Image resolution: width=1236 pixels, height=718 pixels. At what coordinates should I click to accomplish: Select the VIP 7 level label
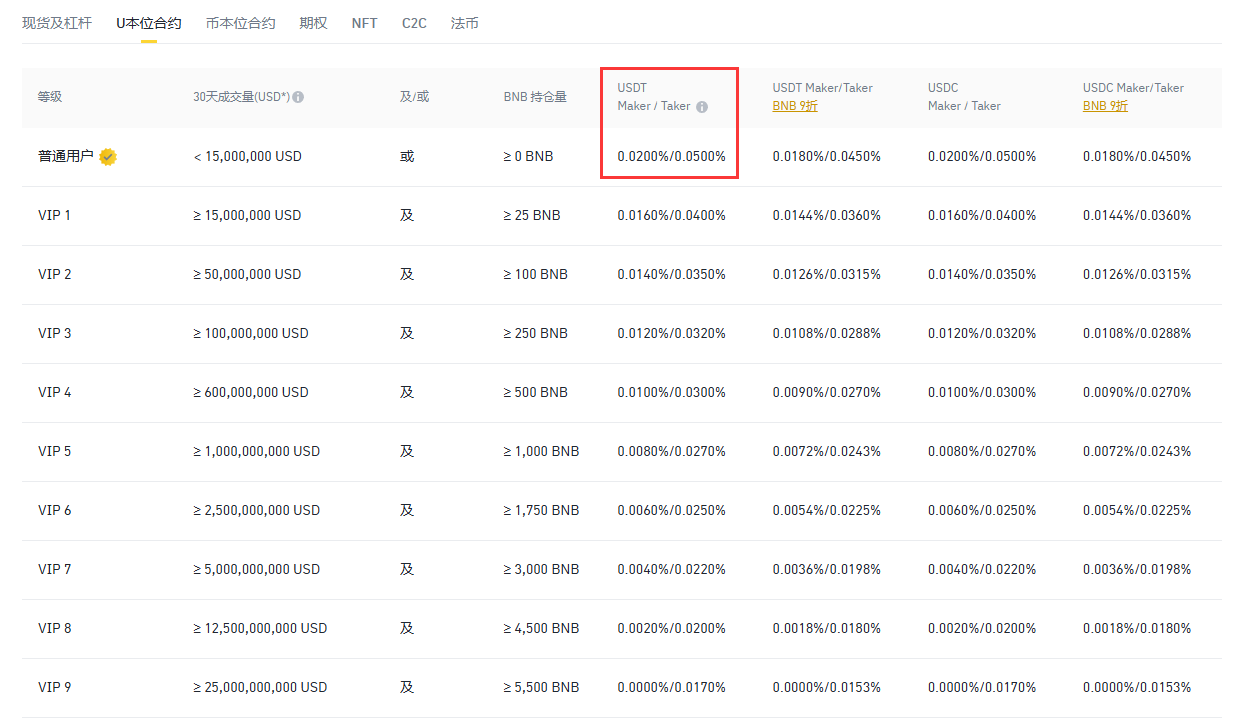(55, 569)
